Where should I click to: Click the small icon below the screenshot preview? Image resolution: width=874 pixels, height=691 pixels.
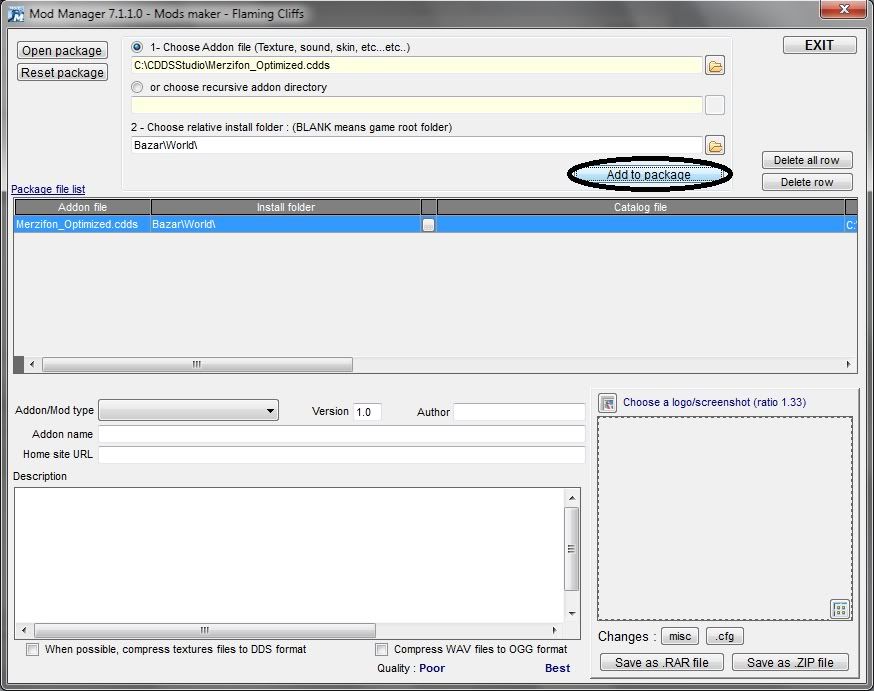pos(840,609)
